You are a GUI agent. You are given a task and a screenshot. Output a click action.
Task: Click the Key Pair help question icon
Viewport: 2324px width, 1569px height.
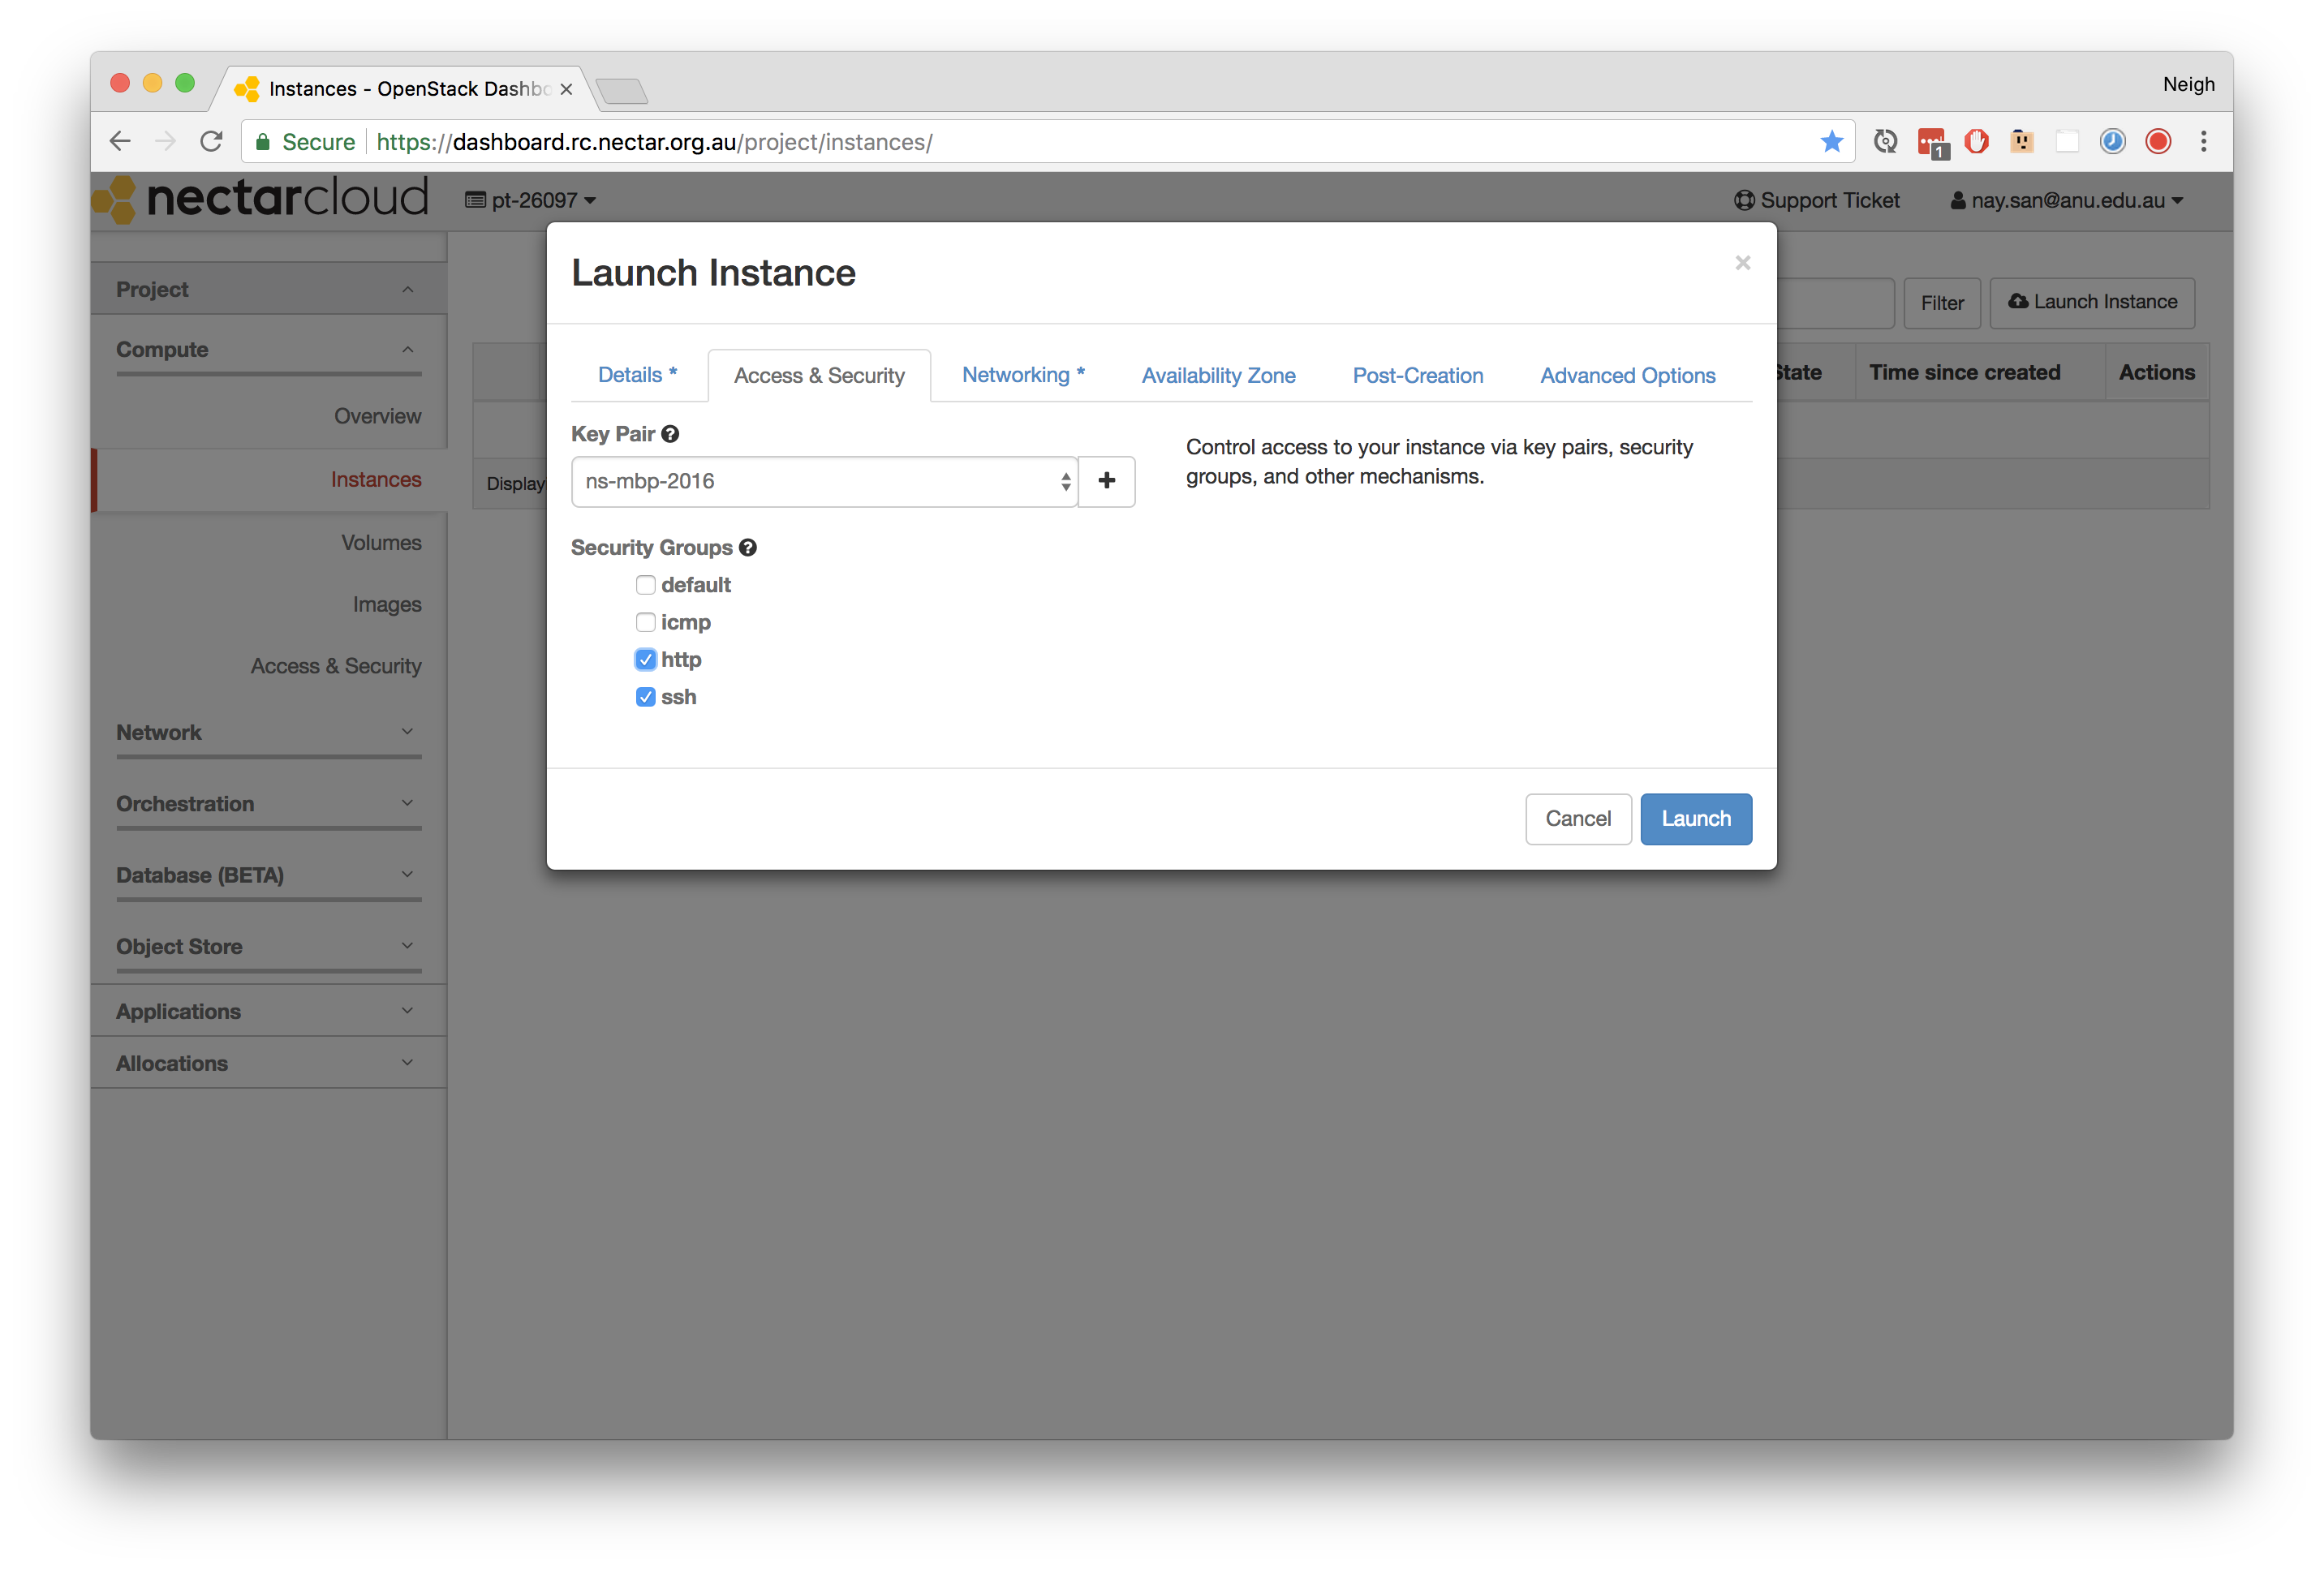(x=670, y=434)
